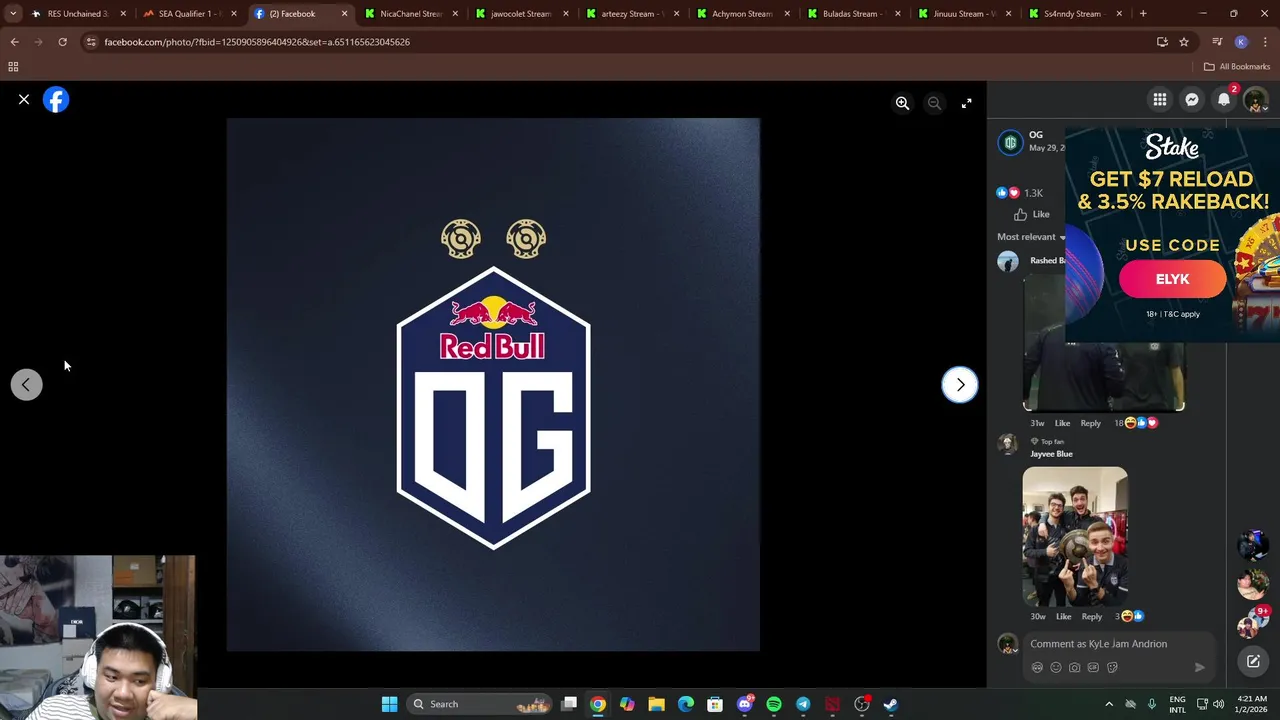Like Jayvee Blue's 30w comment
The width and height of the screenshot is (1280, 720).
click(1063, 616)
